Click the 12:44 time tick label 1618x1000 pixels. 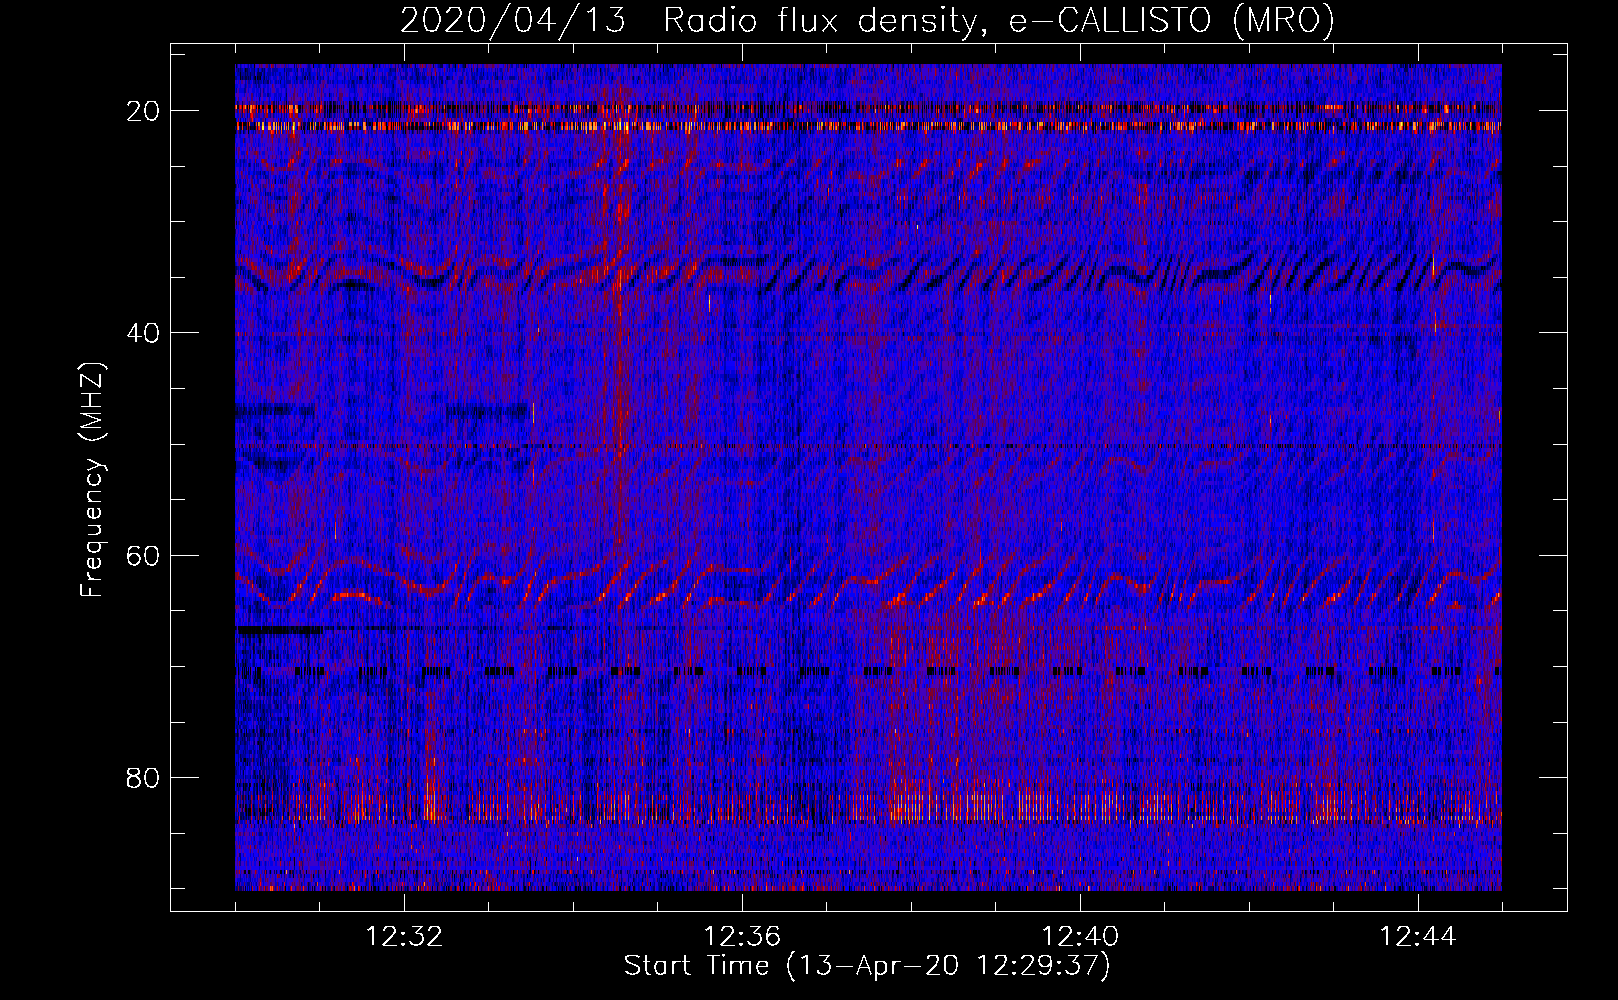1418,937
